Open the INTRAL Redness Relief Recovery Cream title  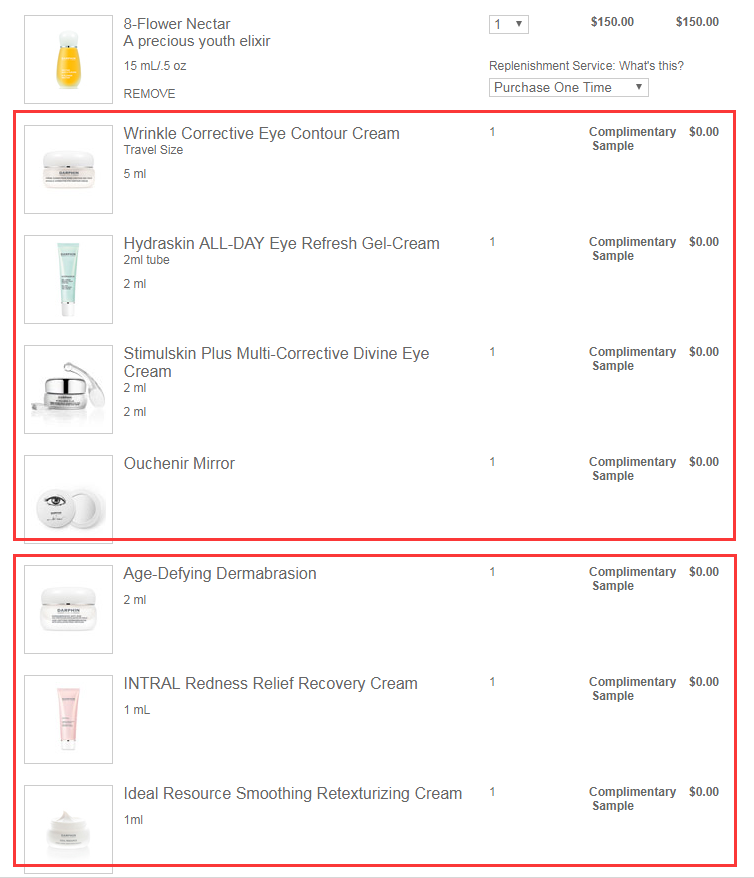click(x=270, y=684)
